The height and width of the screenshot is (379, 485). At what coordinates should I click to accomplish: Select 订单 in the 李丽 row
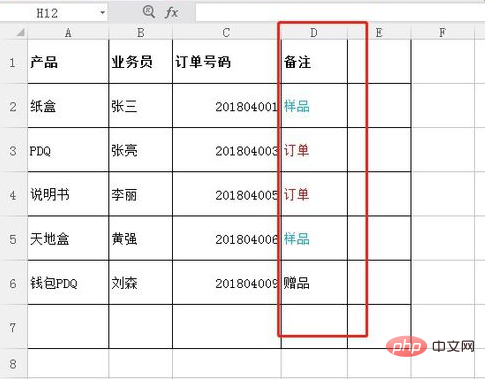click(314, 195)
